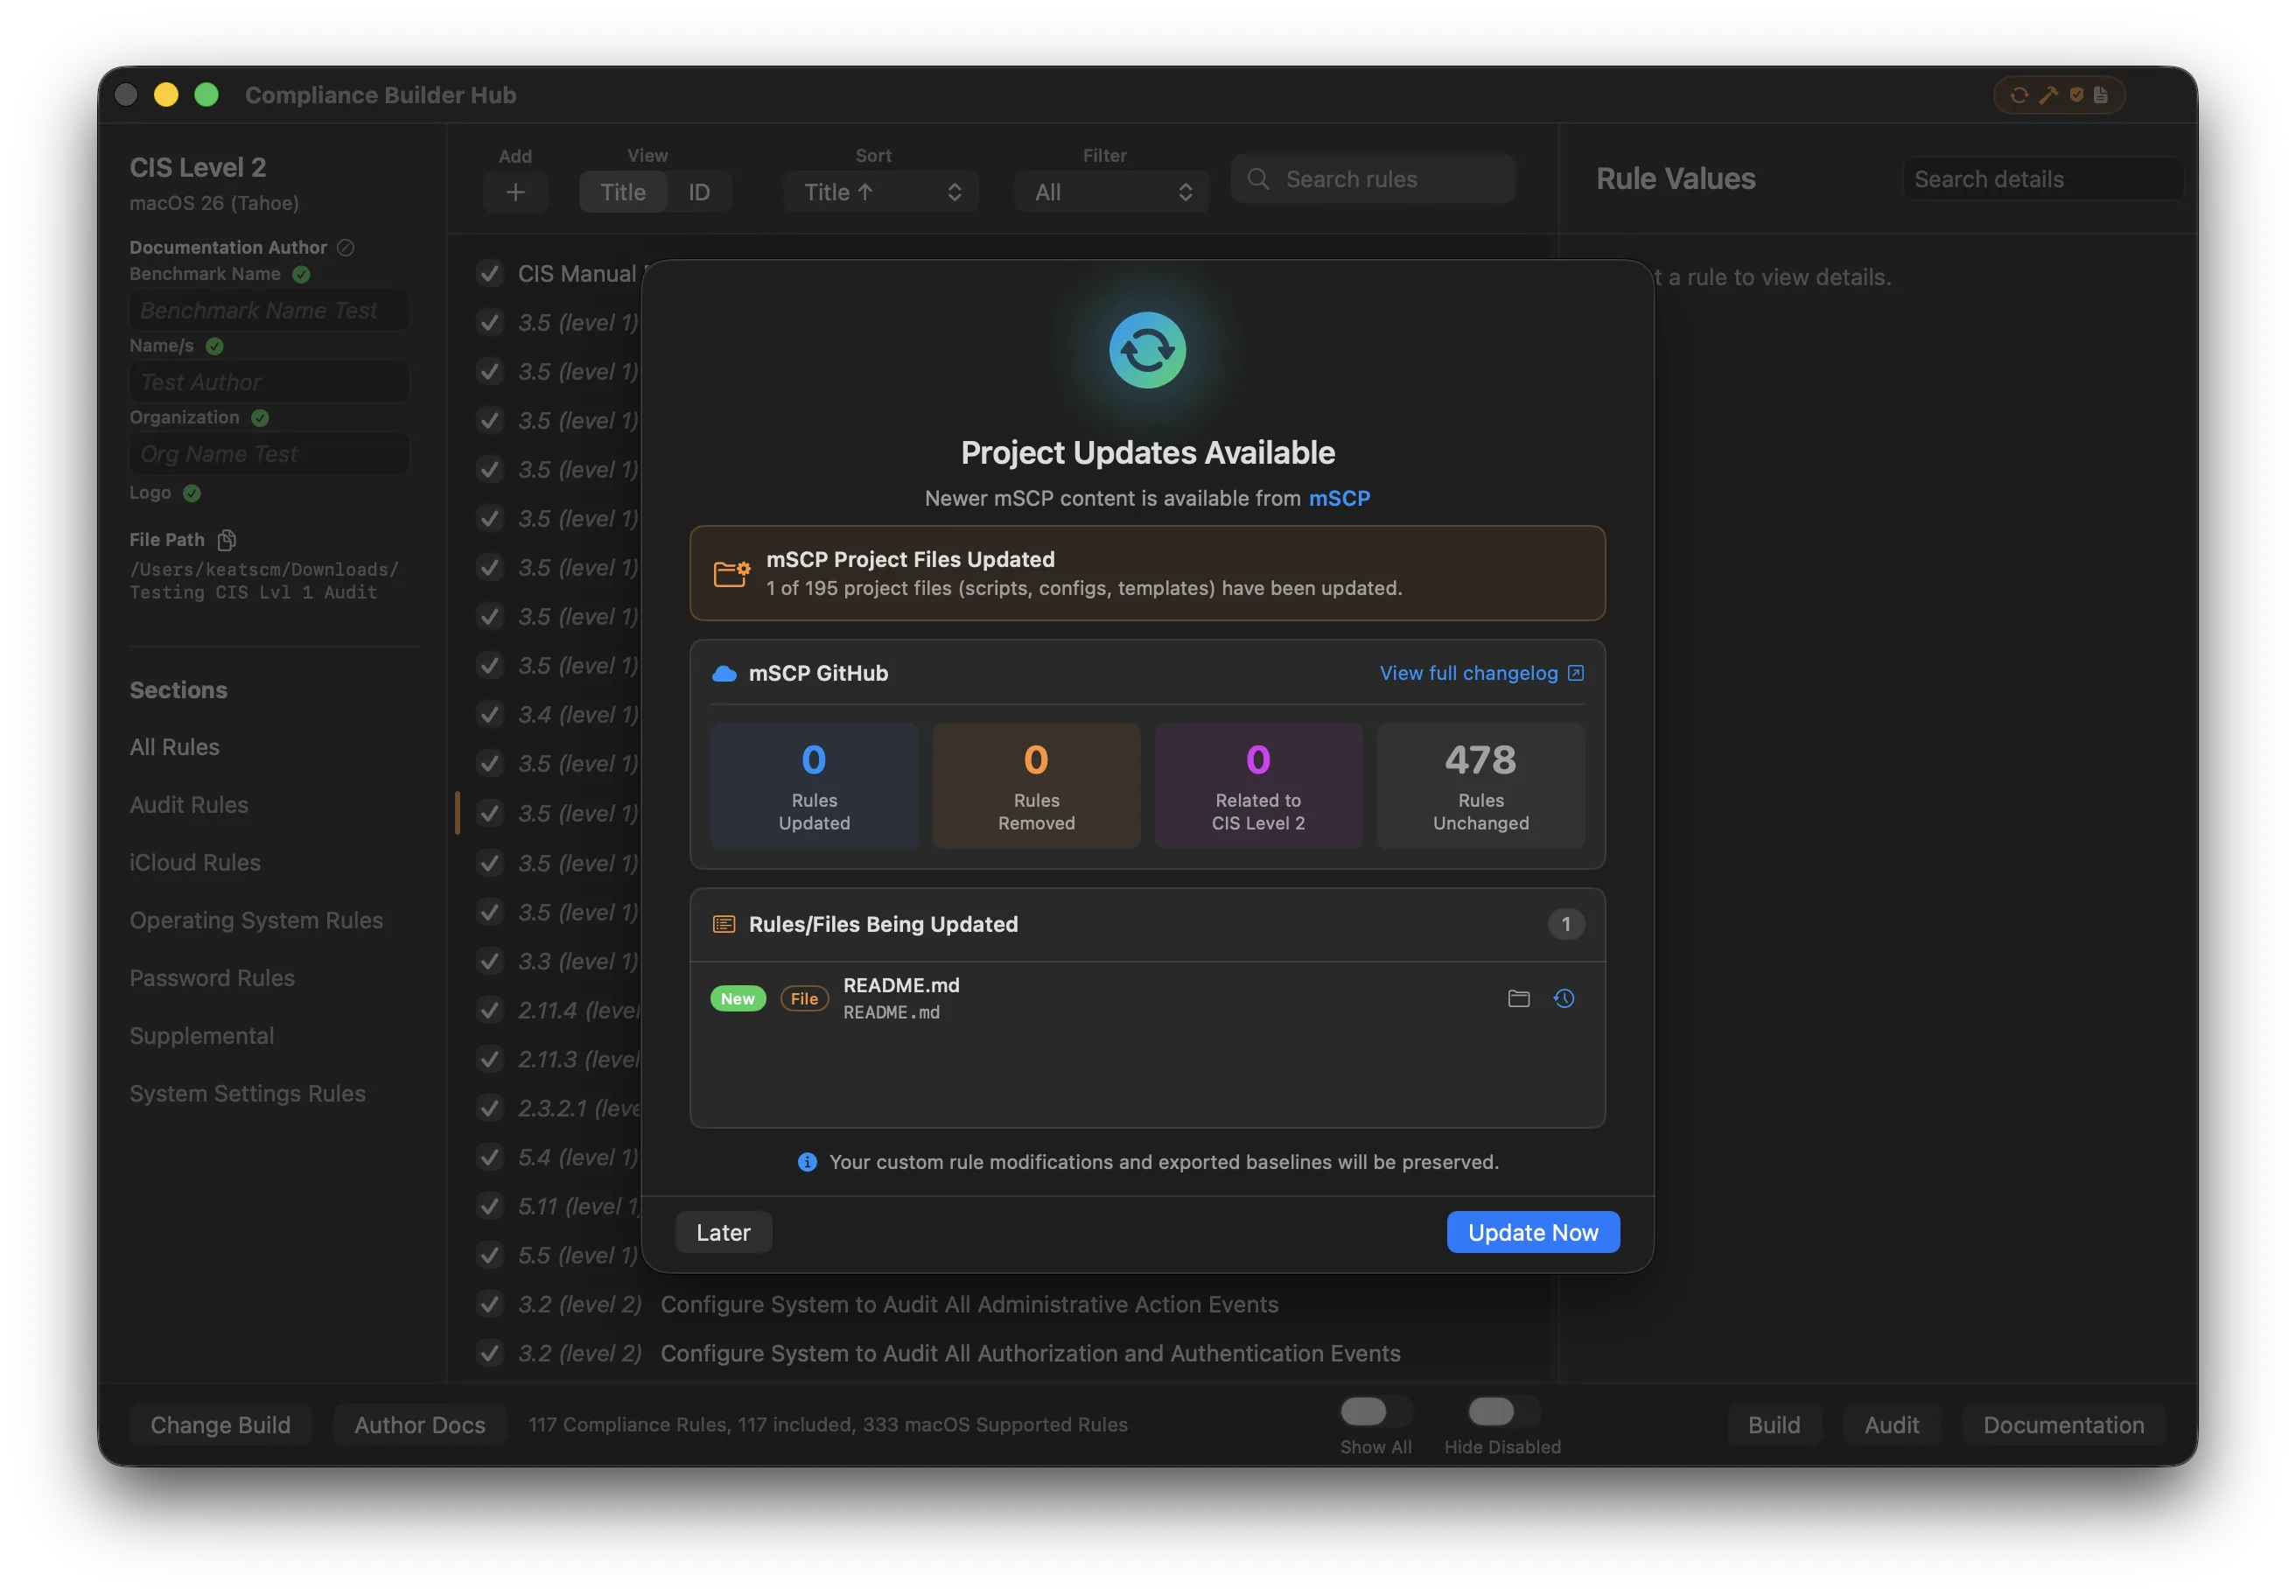The height and width of the screenshot is (1596, 2296).
Task: Click the green check beside Organization
Action: [x=260, y=418]
